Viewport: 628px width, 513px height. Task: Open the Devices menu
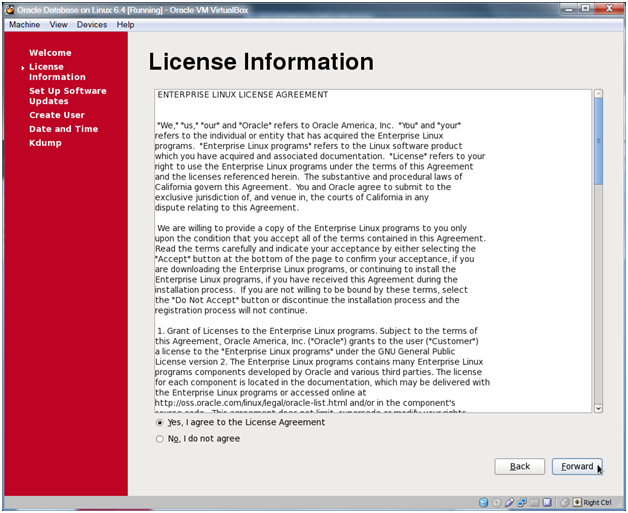[92, 24]
